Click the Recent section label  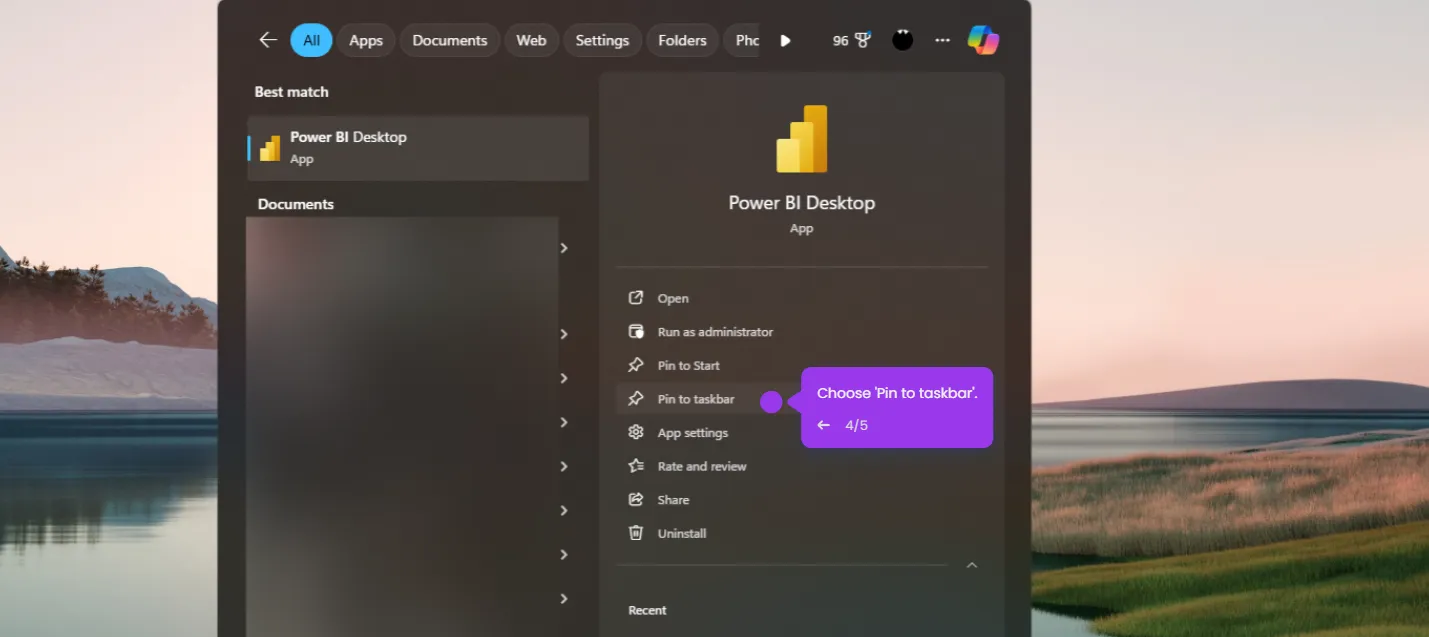point(647,610)
